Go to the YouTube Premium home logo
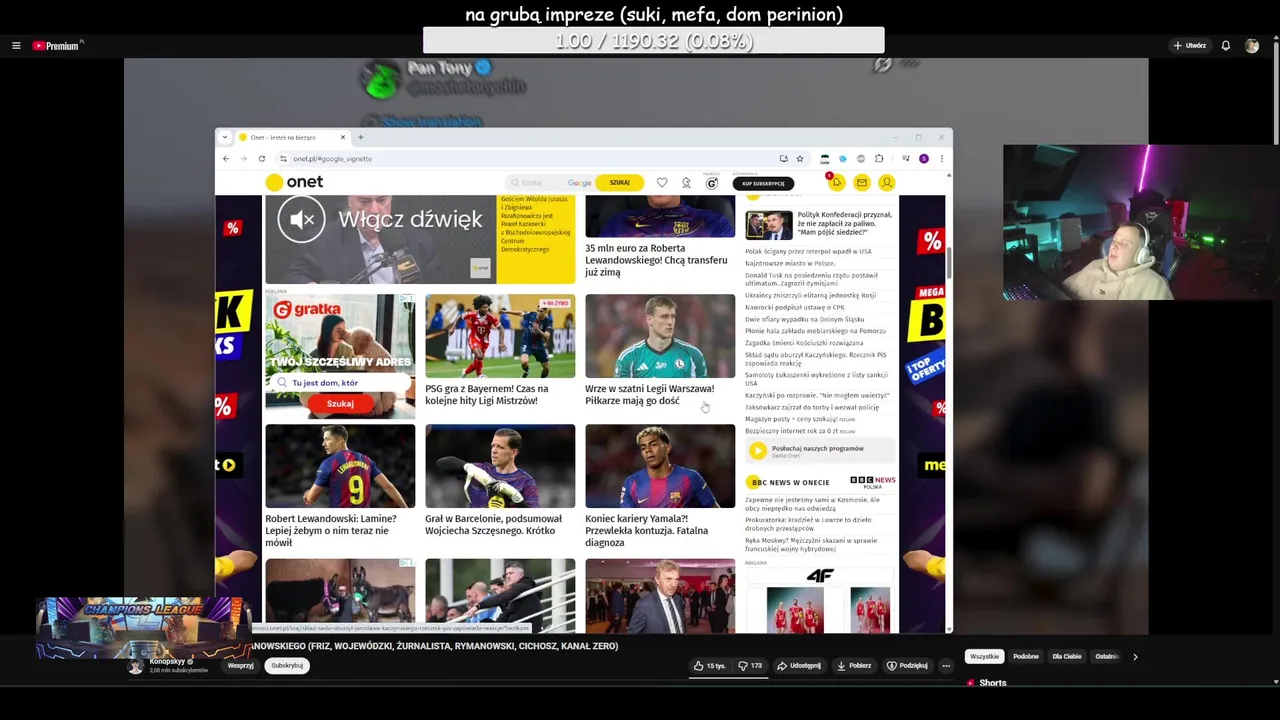This screenshot has width=1280, height=720. pos(56,46)
